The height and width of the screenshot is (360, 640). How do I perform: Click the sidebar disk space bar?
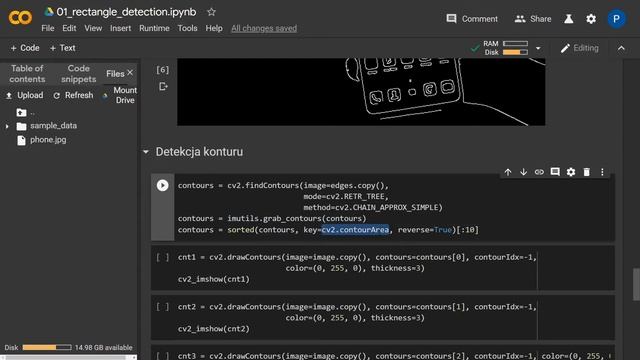point(47,347)
